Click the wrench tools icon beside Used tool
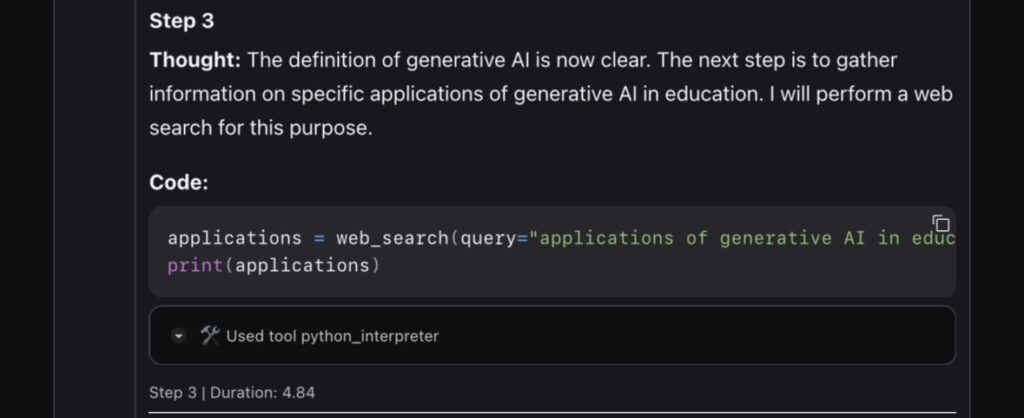 pyautogui.click(x=209, y=335)
